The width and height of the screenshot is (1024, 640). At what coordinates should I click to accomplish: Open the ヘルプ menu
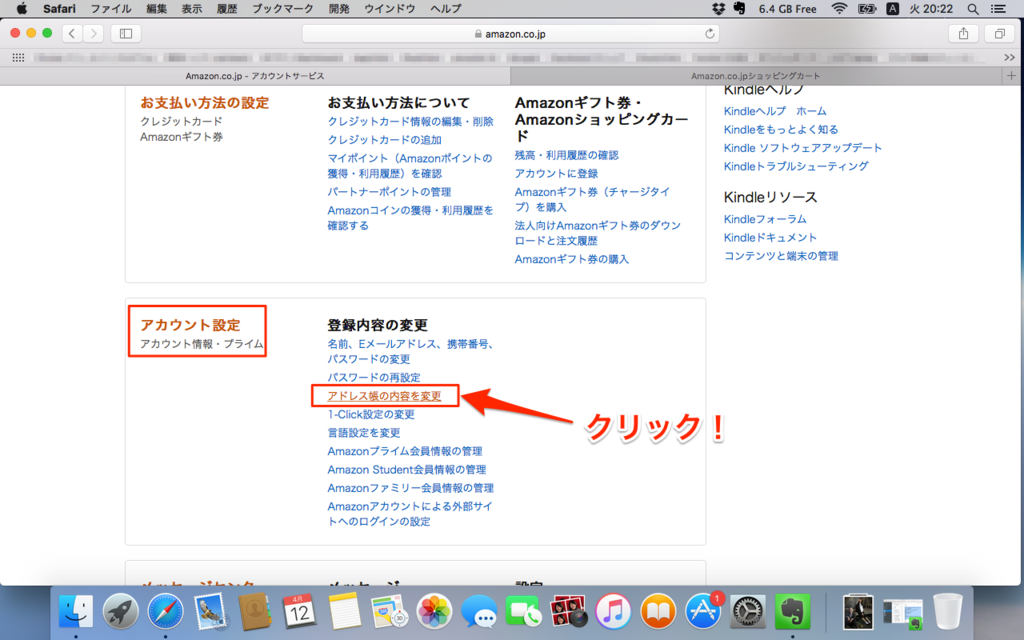[445, 9]
